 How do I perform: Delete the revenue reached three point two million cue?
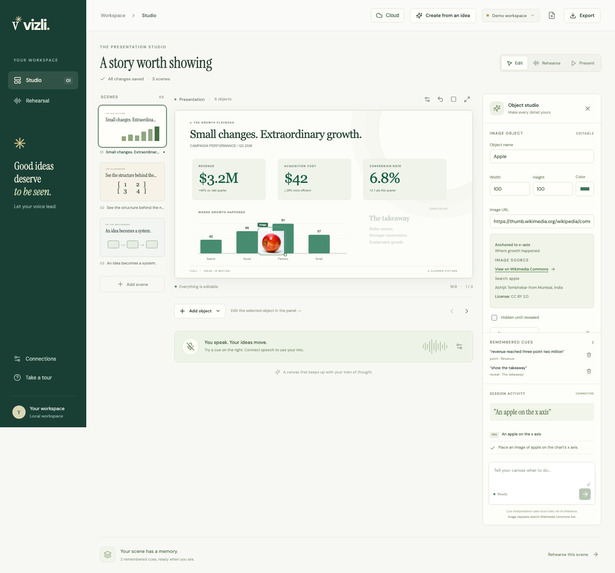589,355
